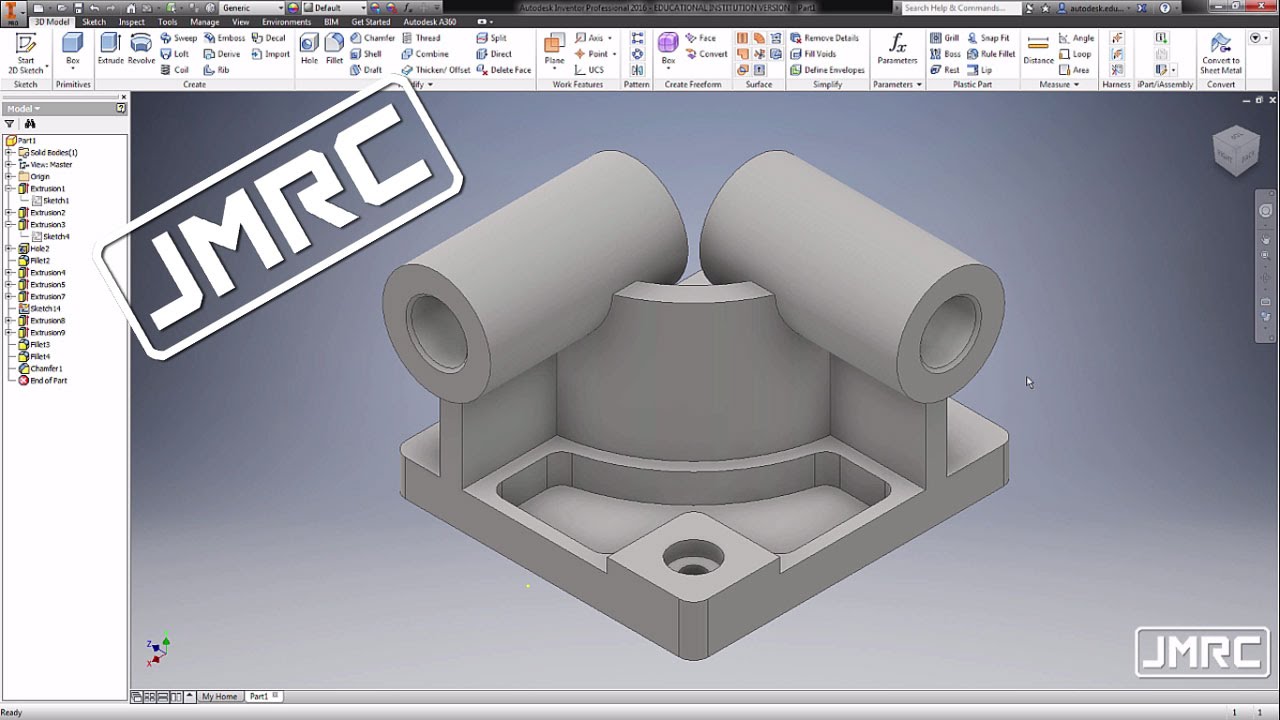Choose the Coil tool
Viewport: 1280px width, 720px height.
(x=175, y=70)
